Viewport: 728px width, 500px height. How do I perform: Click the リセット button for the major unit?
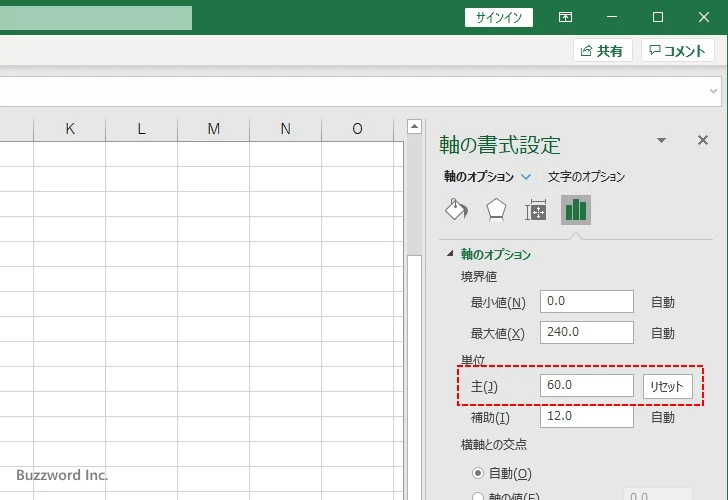point(667,386)
